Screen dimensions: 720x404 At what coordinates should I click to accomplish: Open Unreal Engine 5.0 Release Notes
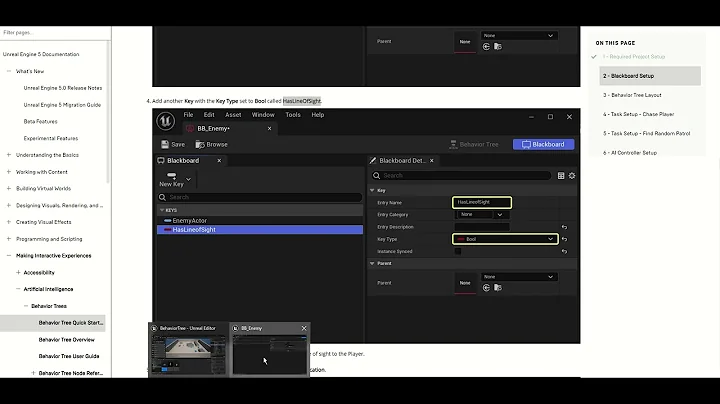(x=63, y=88)
